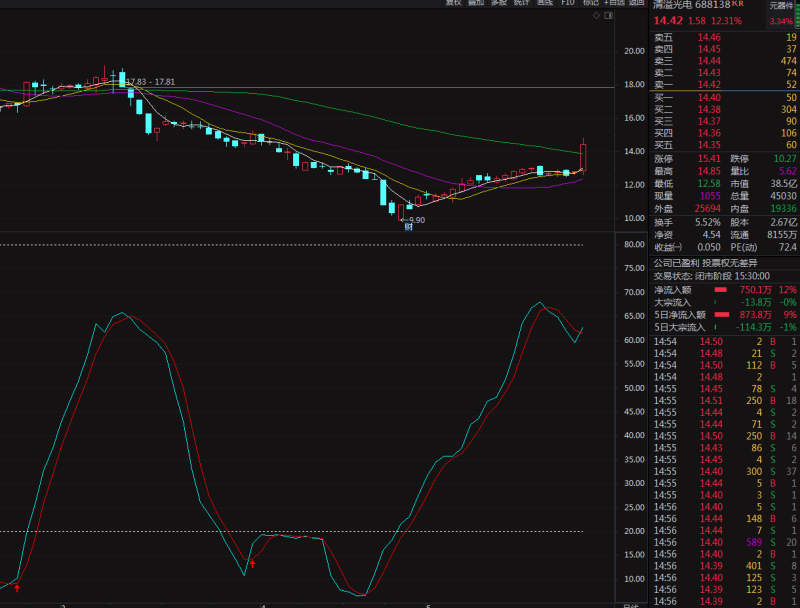The width and height of the screenshot is (800, 608).
Task: Toggle the side panel layout icon
Action: [607, 16]
